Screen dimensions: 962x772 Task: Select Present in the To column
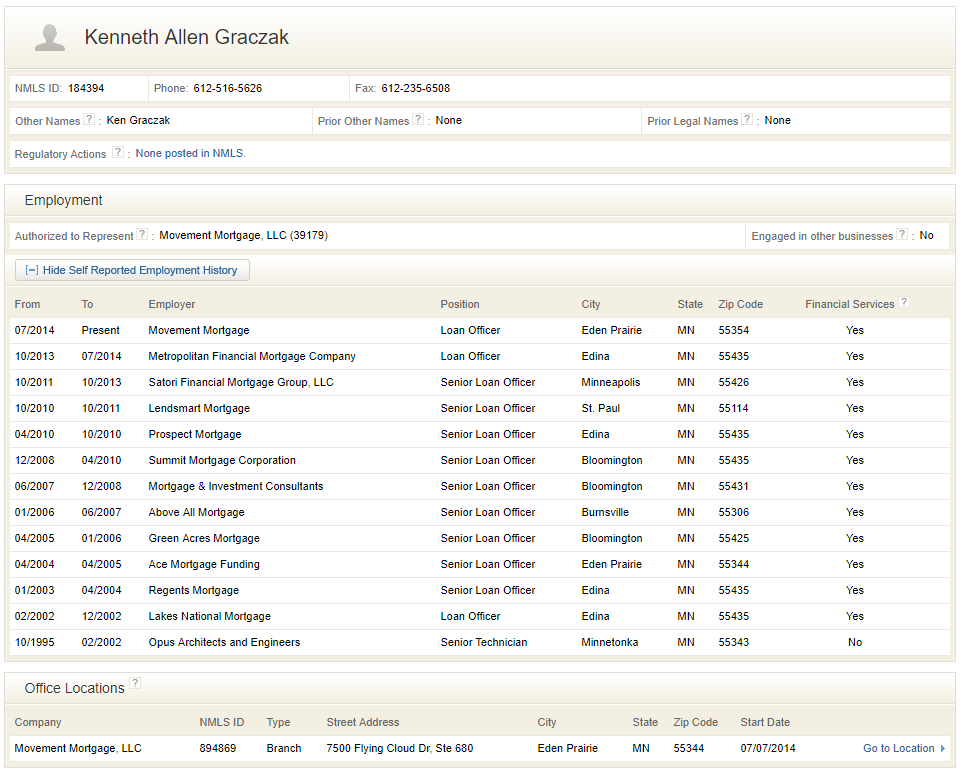tap(101, 330)
